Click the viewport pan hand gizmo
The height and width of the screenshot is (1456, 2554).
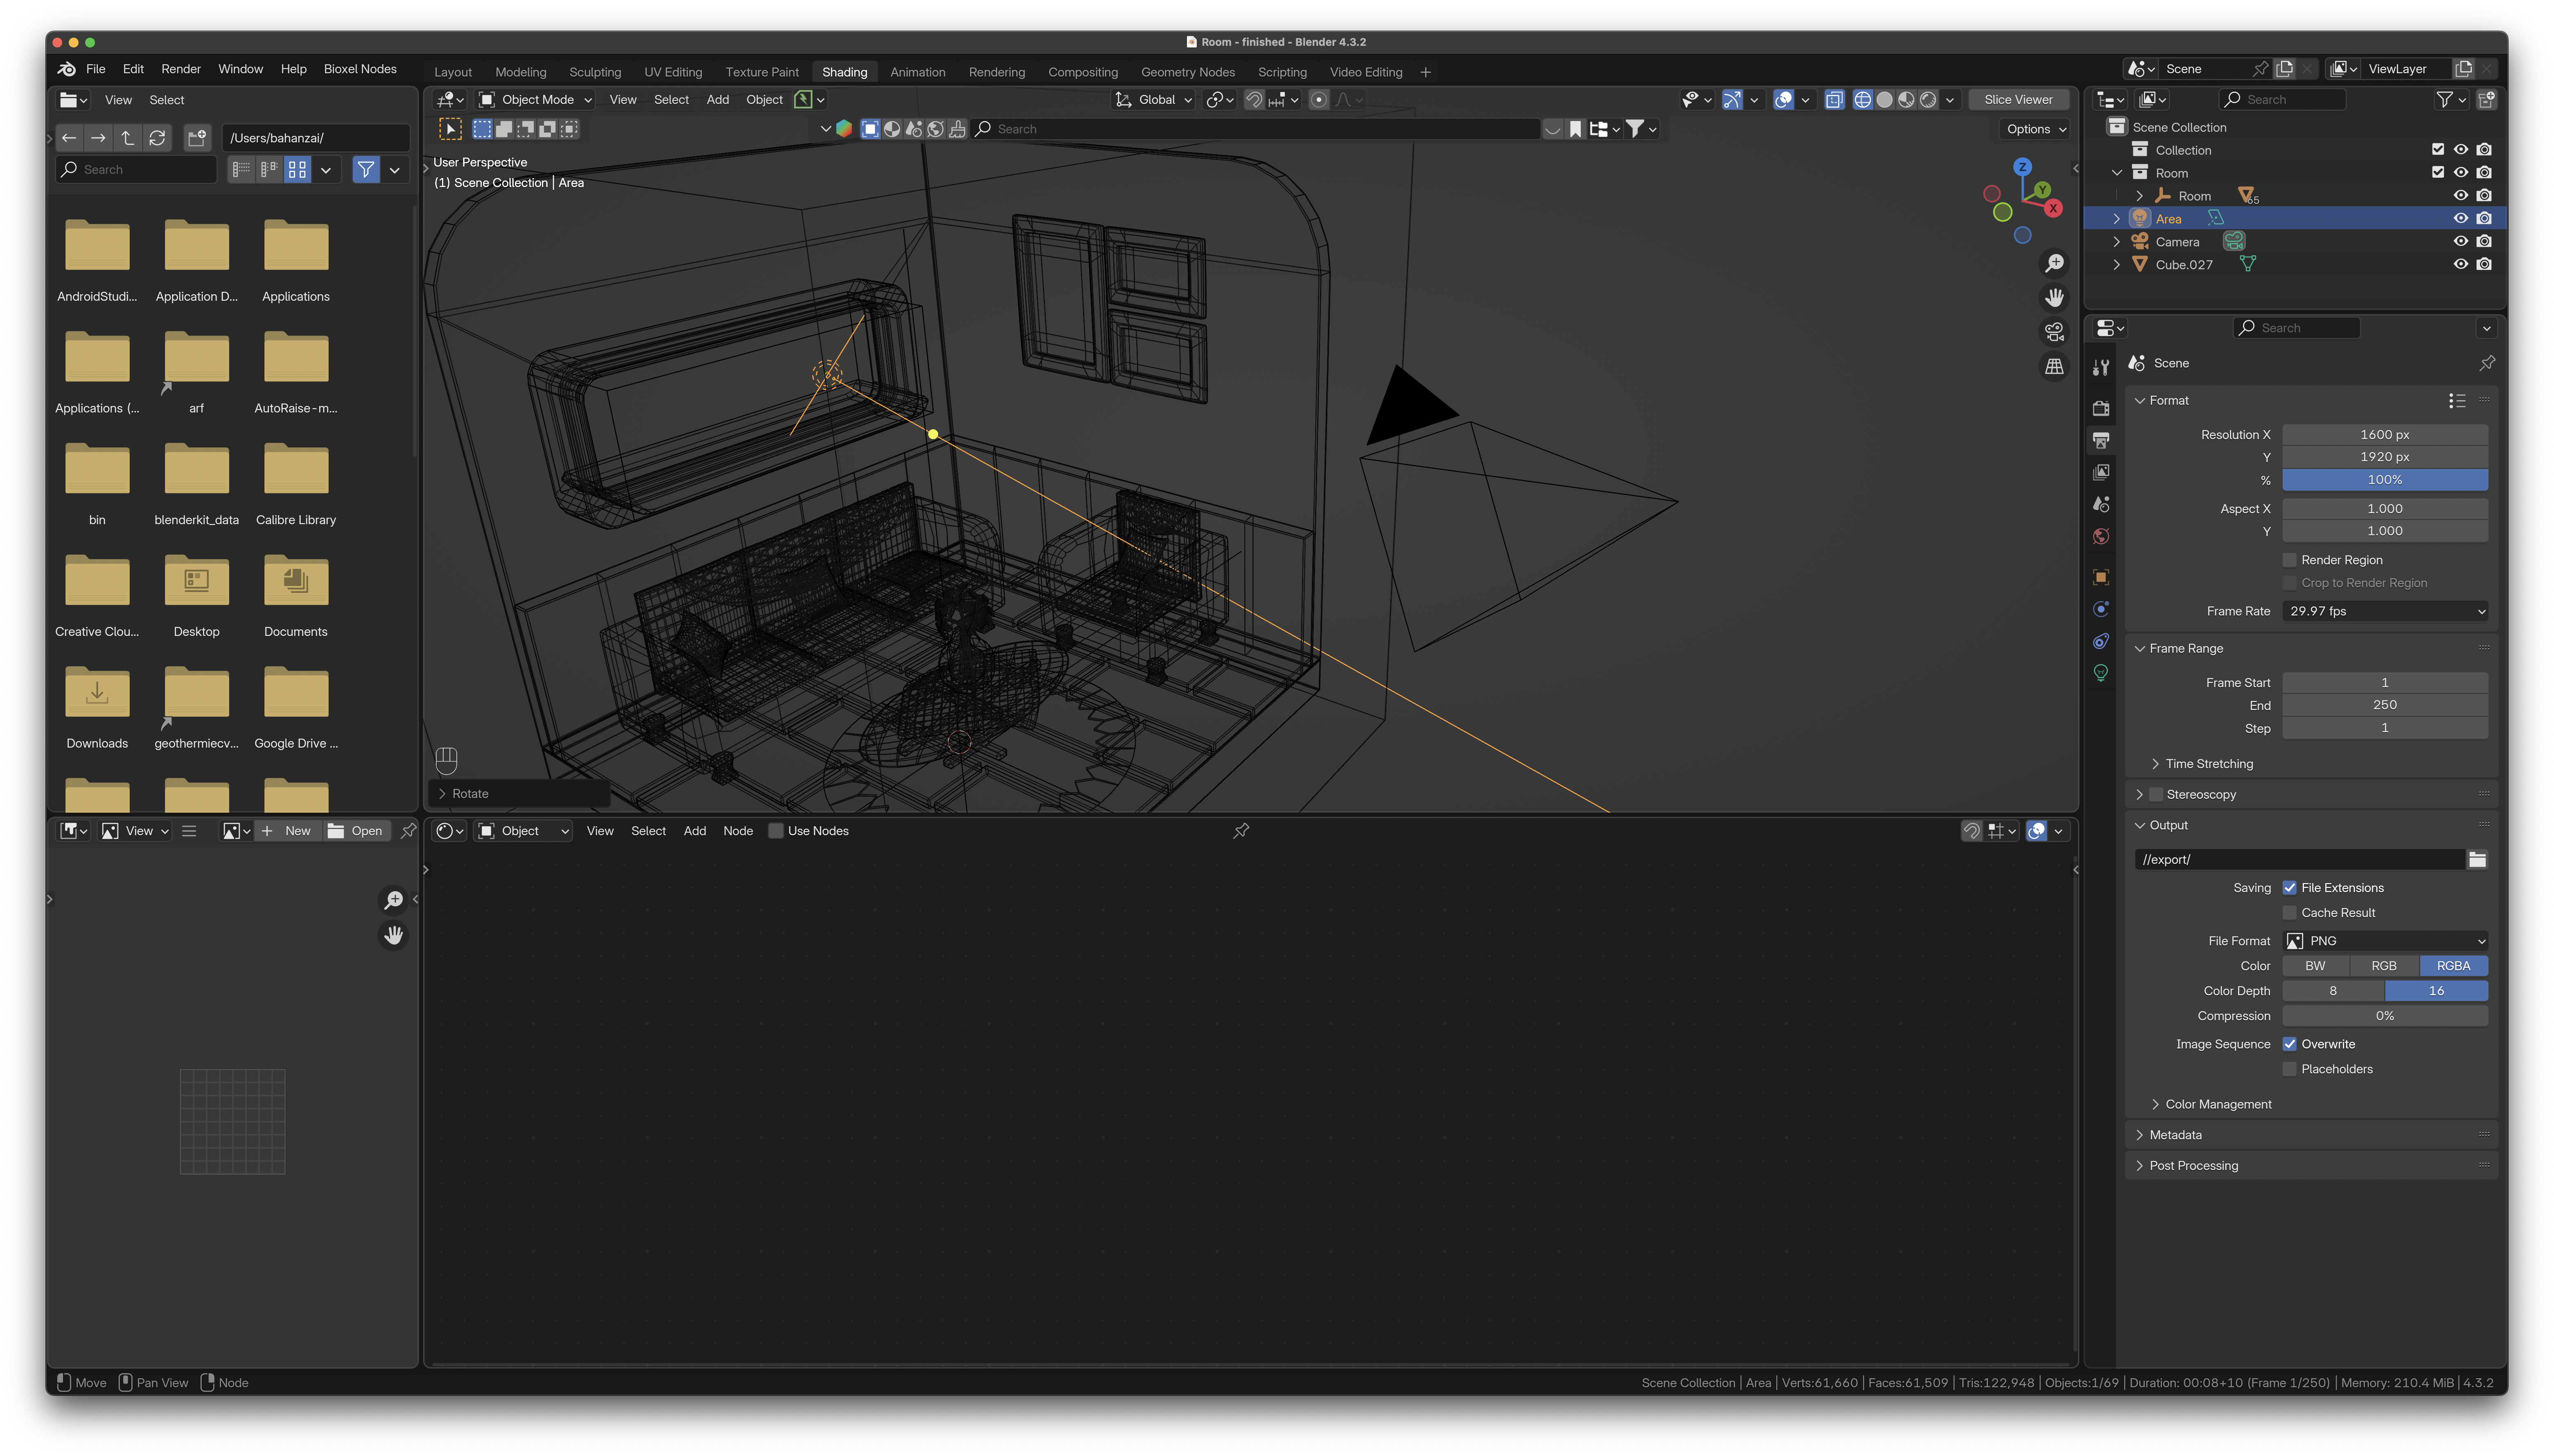click(2054, 298)
